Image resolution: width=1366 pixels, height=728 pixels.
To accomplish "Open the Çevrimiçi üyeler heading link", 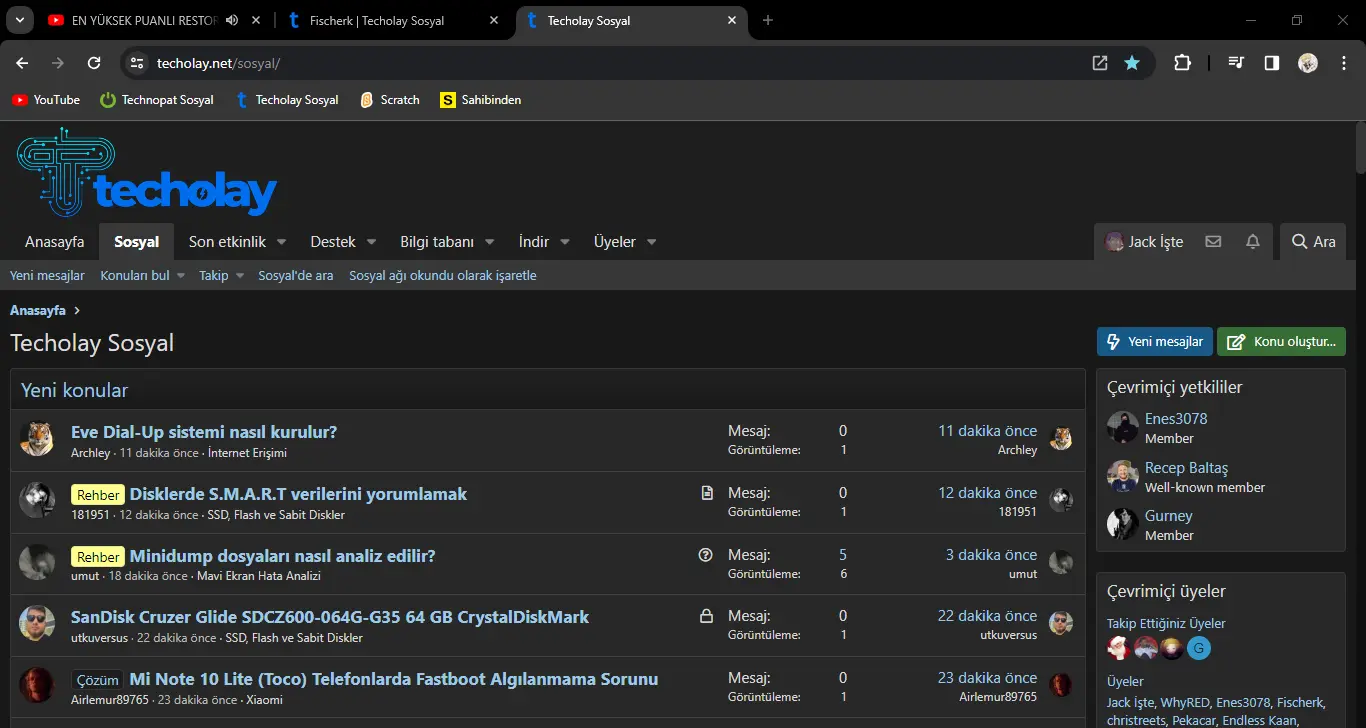I will tap(1166, 591).
